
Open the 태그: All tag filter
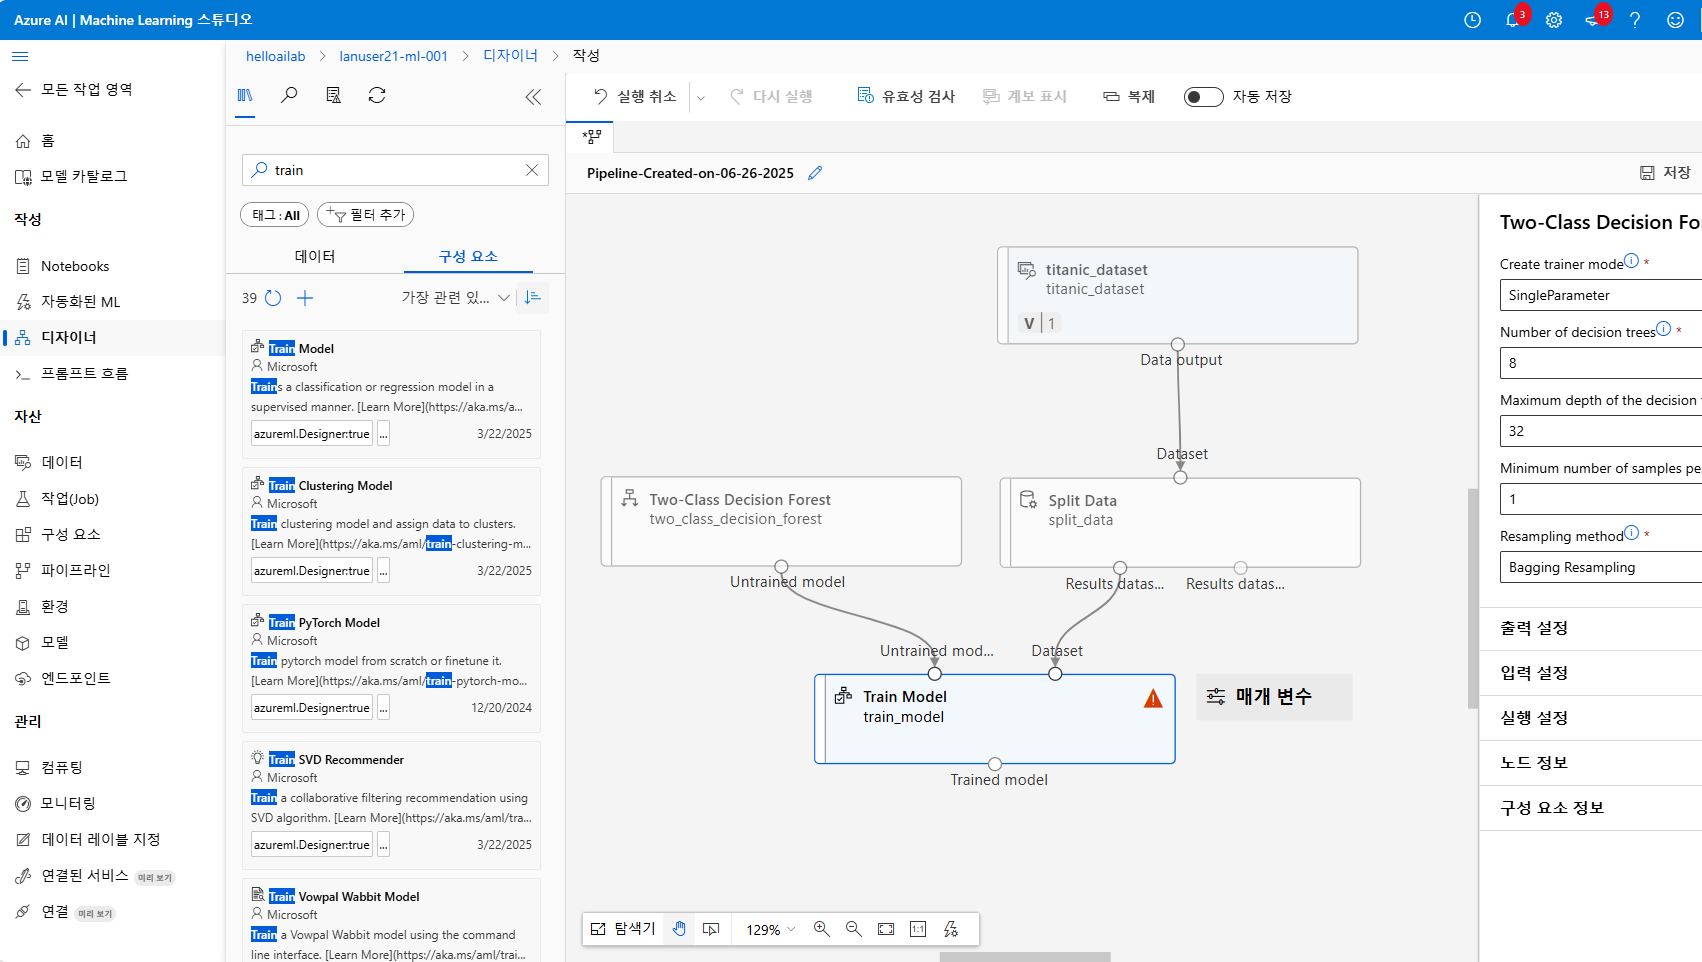point(274,214)
